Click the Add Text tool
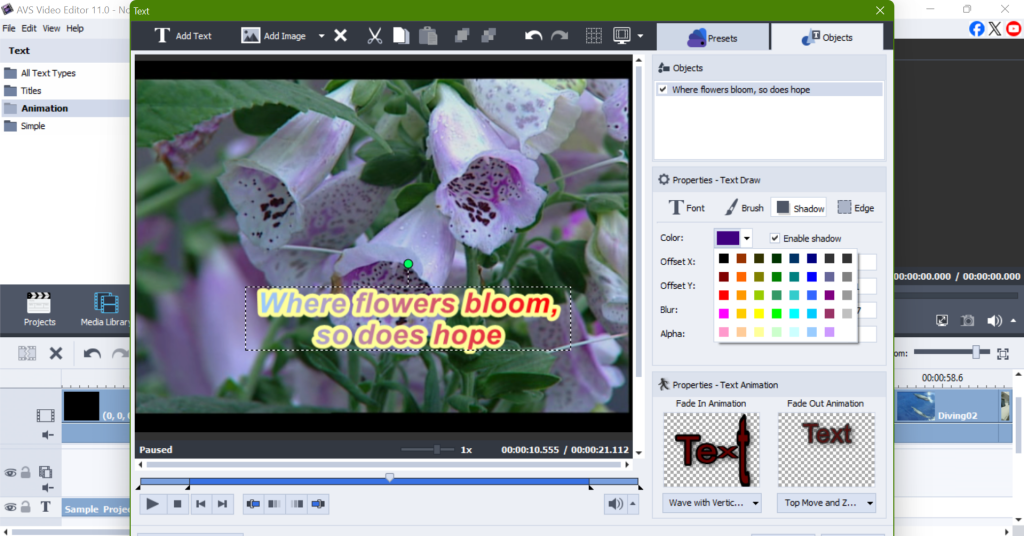 [x=183, y=36]
